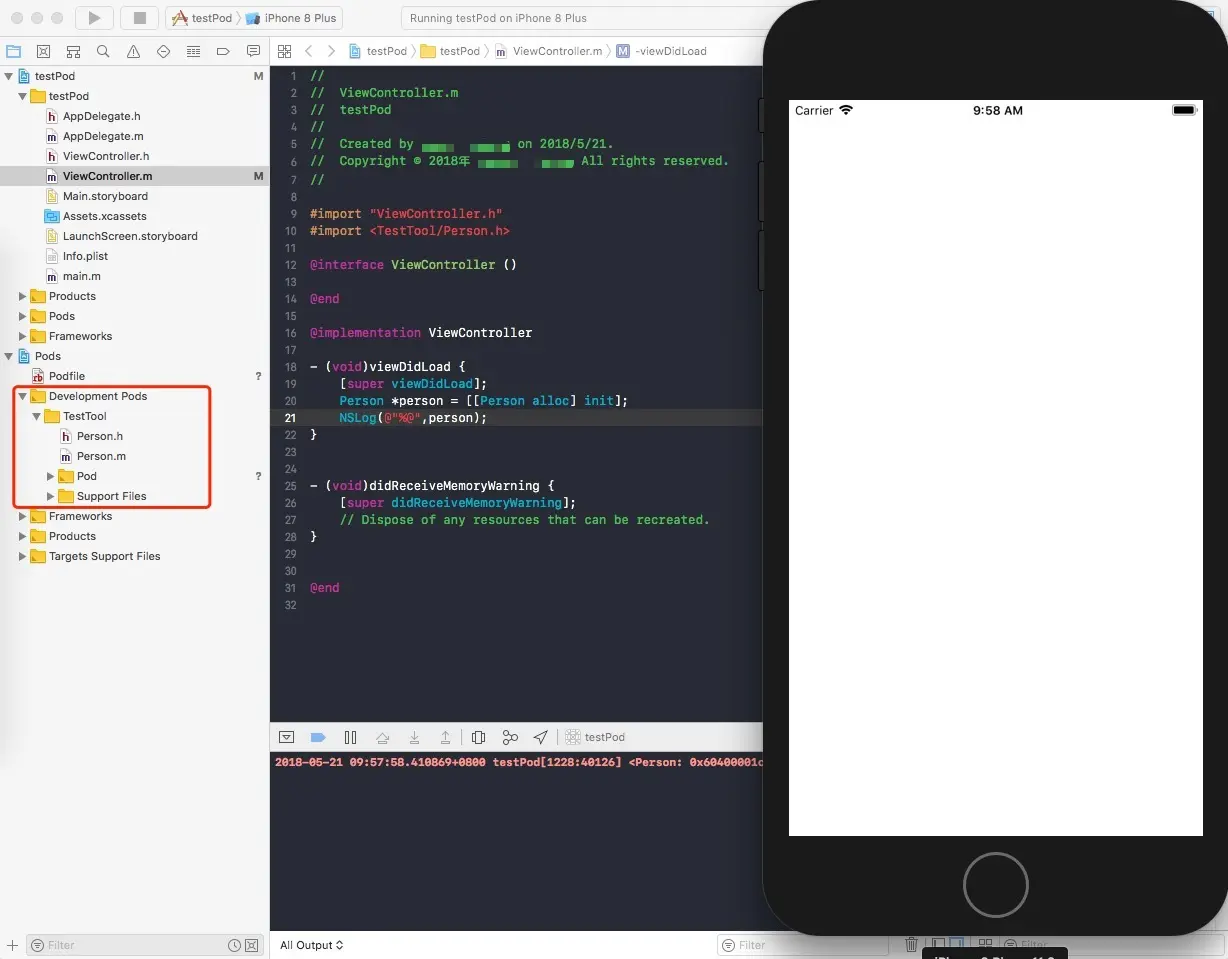Screen dimensions: 1228x959
Task: Show the Debug navigator
Action: pyautogui.click(x=193, y=51)
